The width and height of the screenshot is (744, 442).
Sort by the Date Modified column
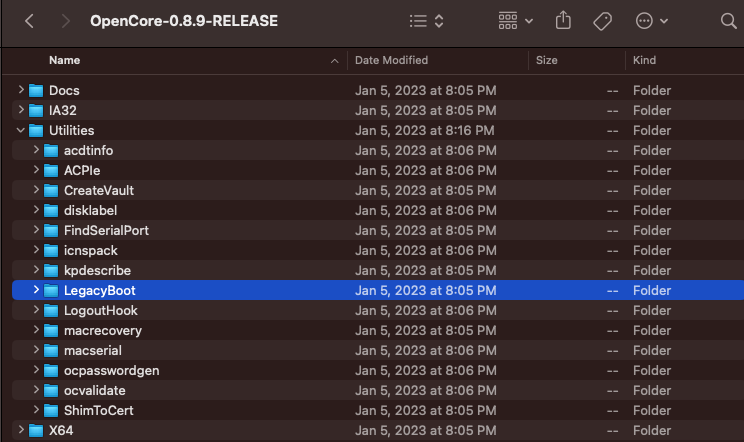click(391, 60)
